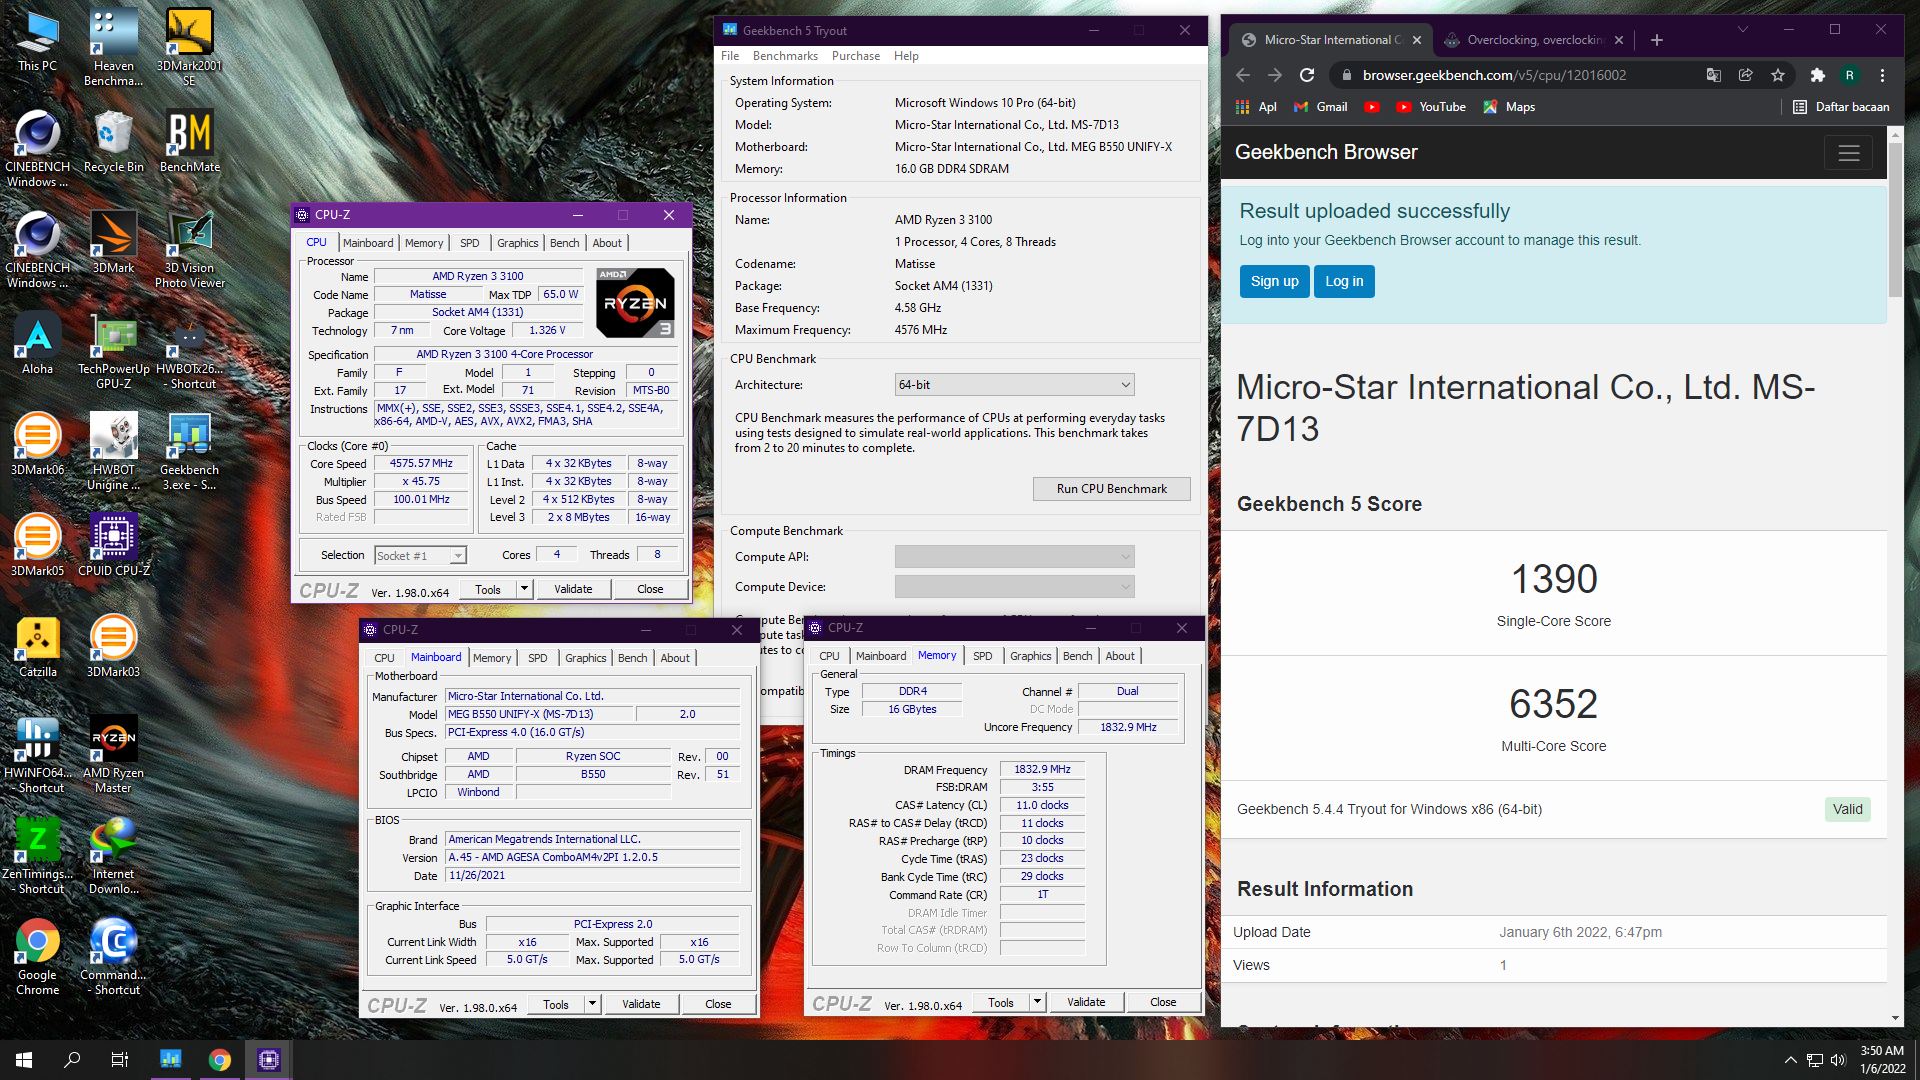
Task: Open Task View on the taskbar
Action: [119, 1060]
